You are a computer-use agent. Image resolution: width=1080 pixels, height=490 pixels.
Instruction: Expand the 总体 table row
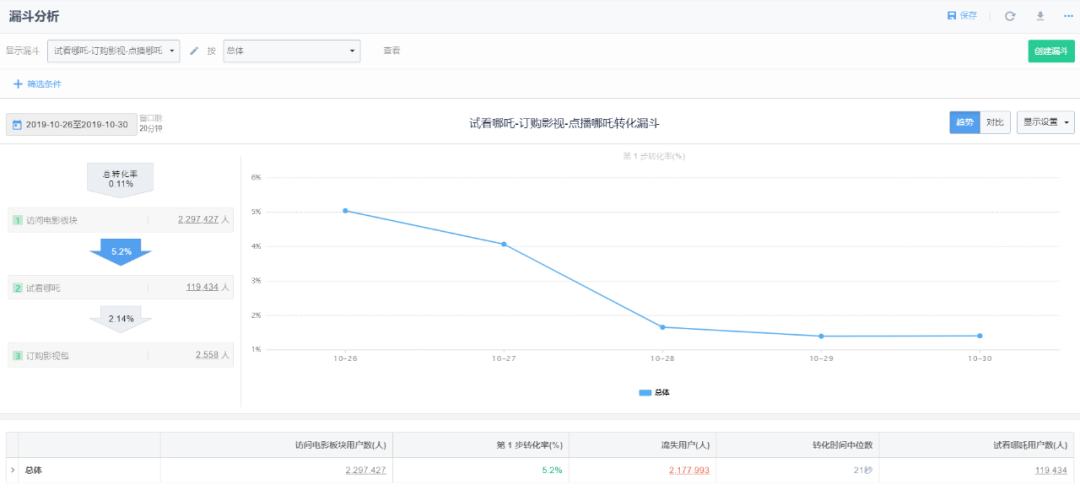coord(12,470)
